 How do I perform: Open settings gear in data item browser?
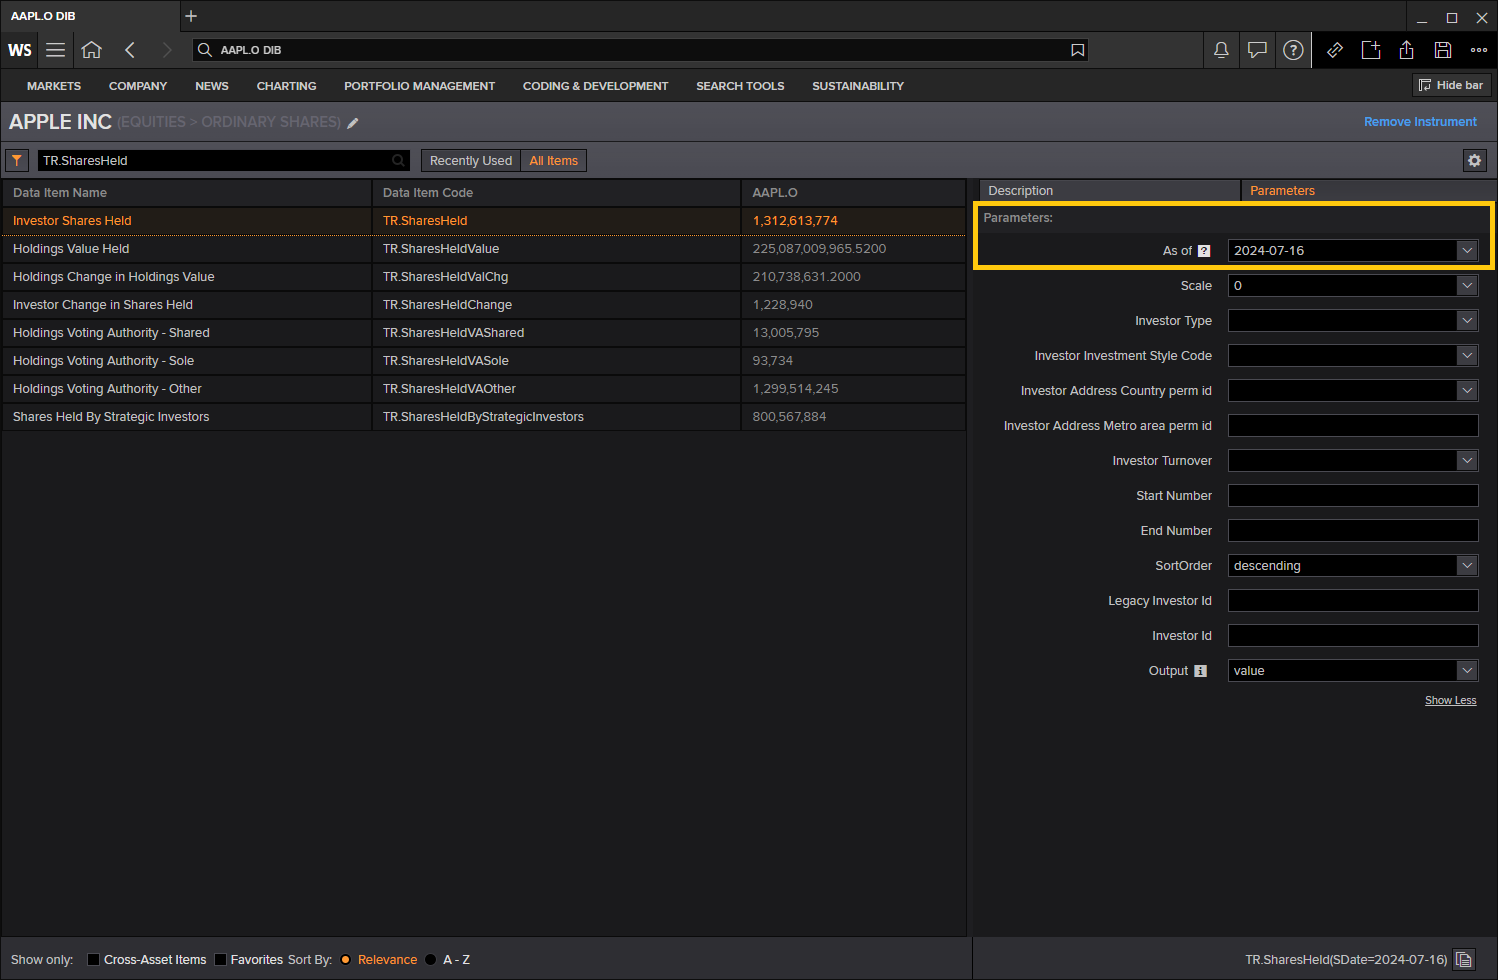tap(1474, 160)
